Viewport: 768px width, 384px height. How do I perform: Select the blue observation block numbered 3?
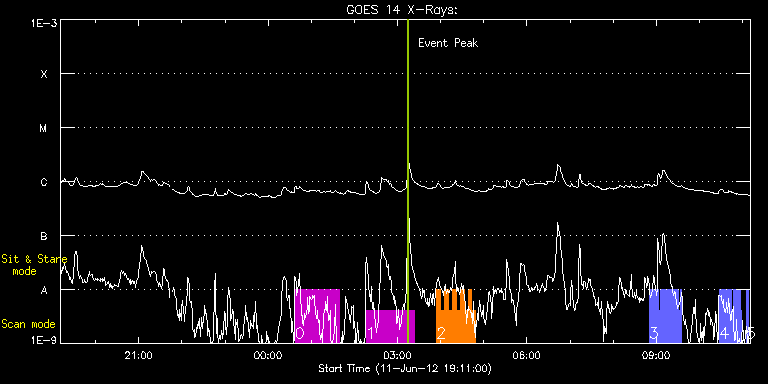point(665,316)
